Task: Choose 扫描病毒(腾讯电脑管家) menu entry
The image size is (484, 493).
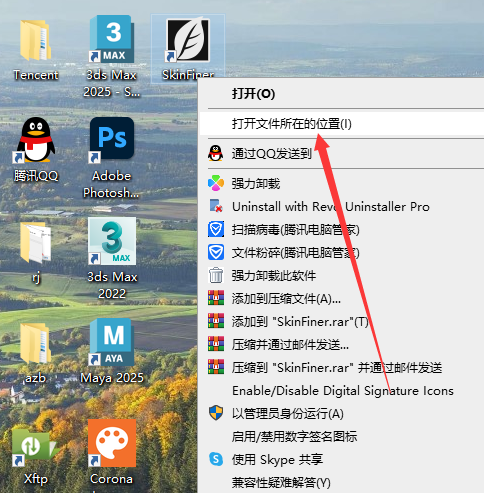Action: point(342,230)
